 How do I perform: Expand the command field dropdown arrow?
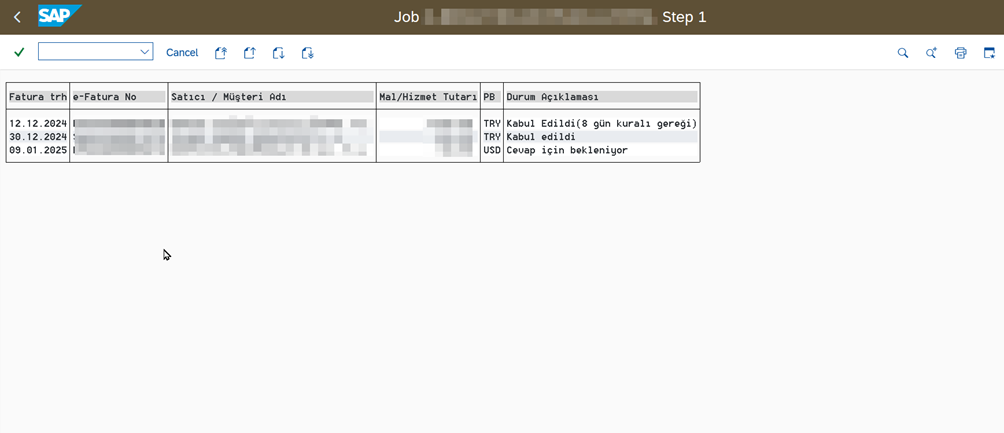point(144,52)
